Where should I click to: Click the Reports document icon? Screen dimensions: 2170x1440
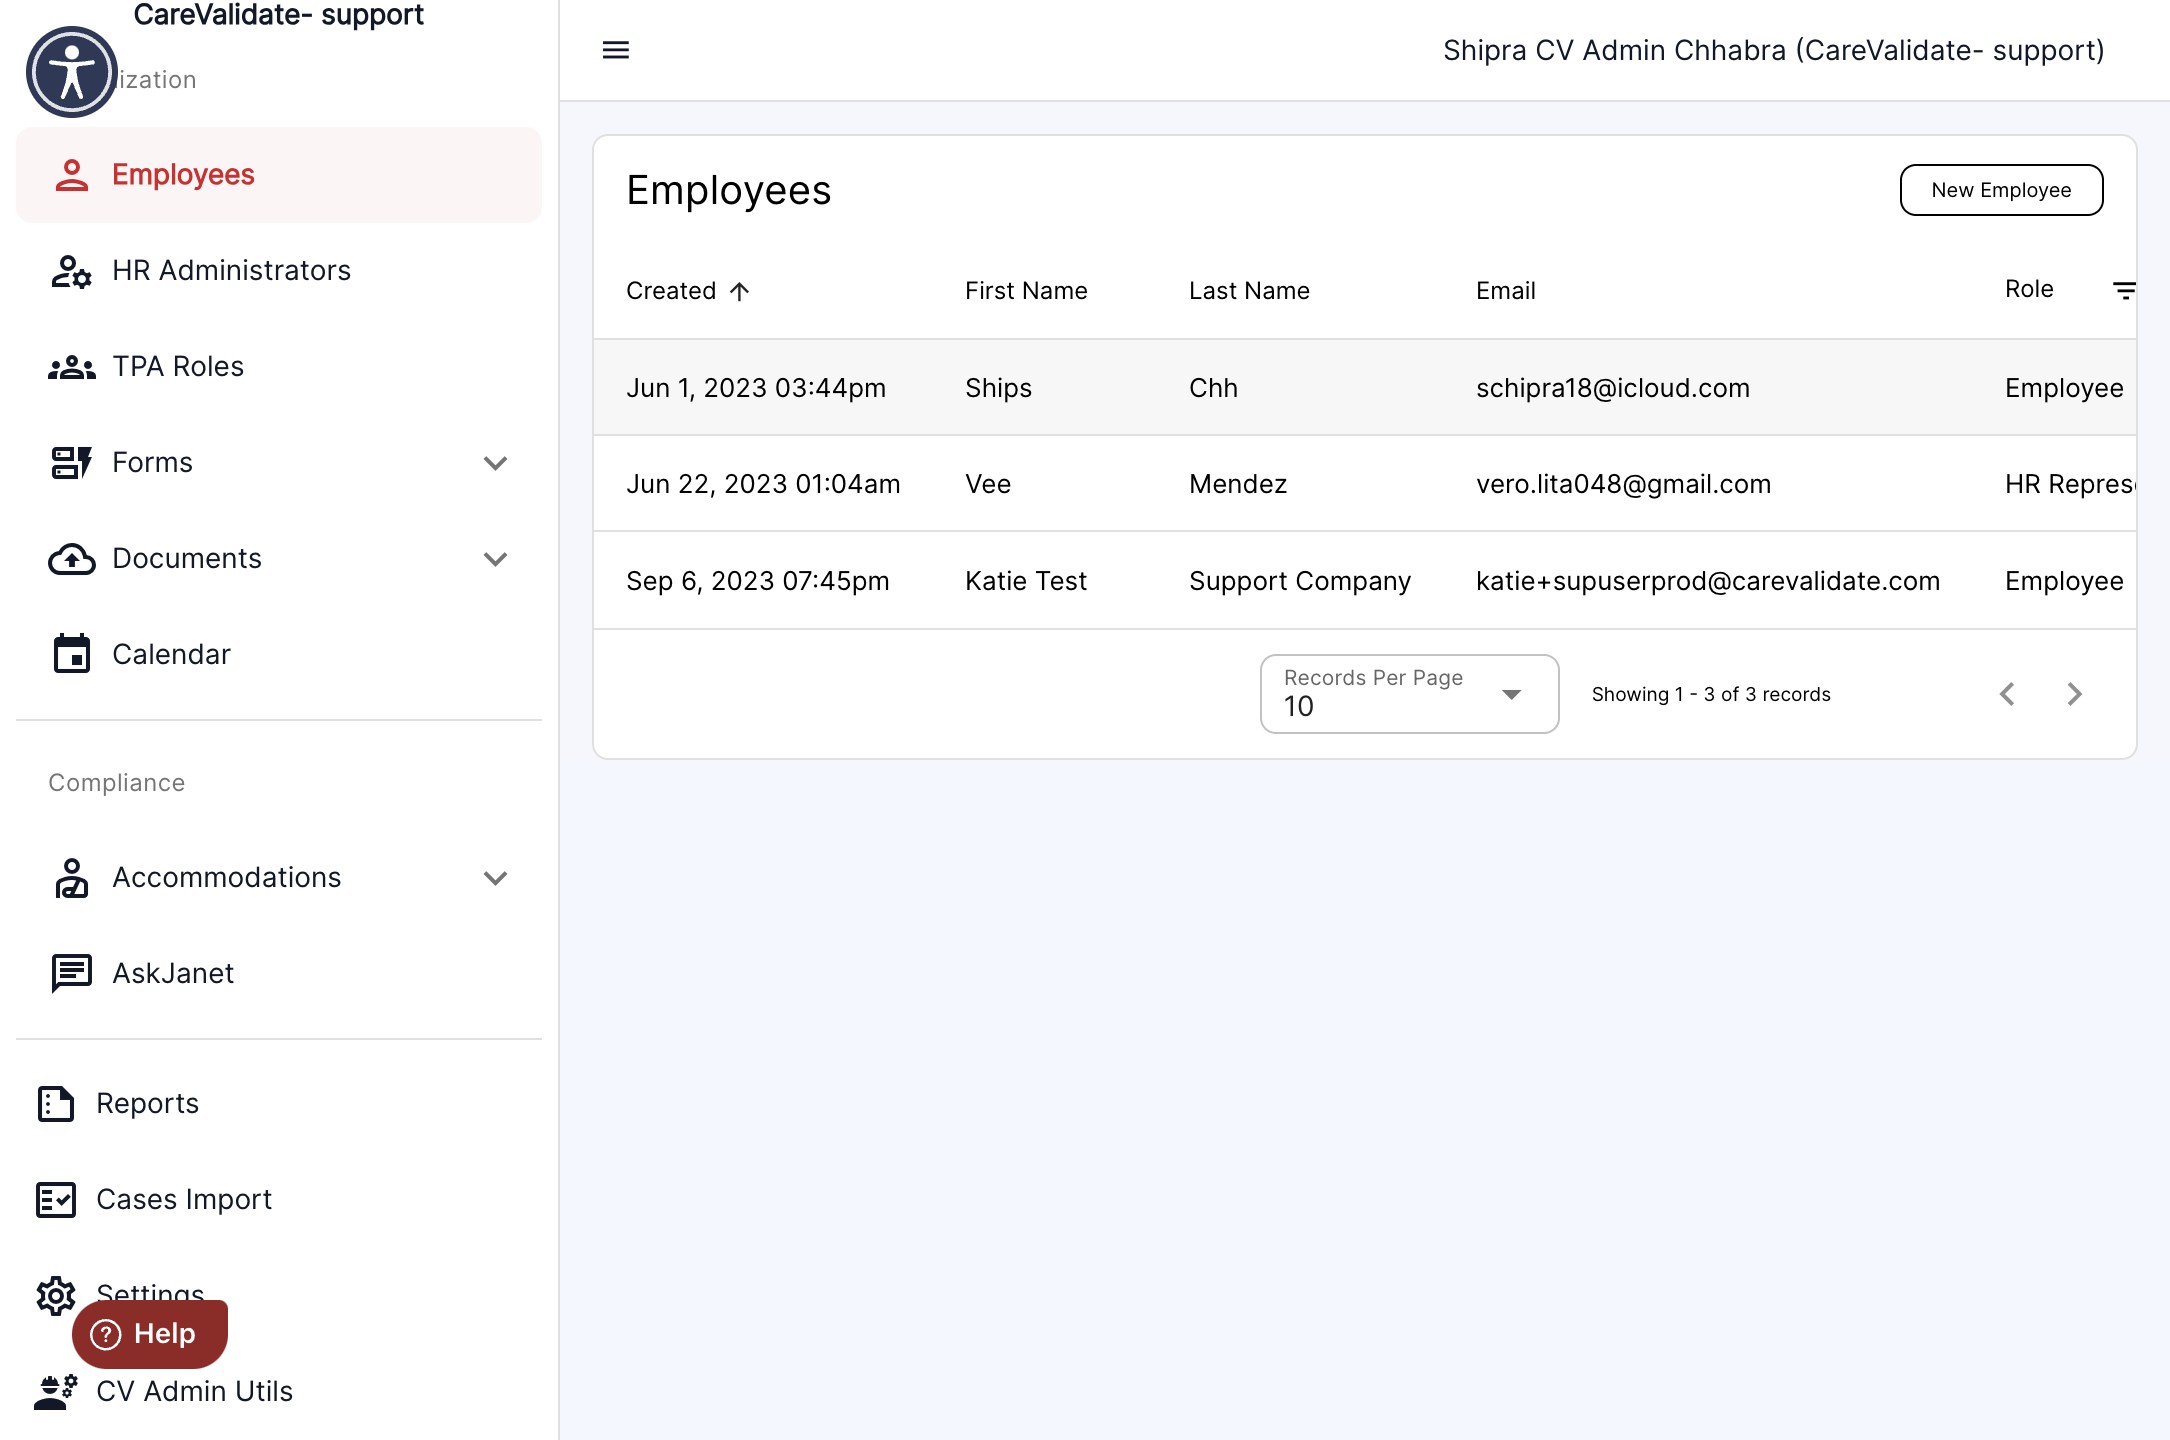click(56, 1104)
